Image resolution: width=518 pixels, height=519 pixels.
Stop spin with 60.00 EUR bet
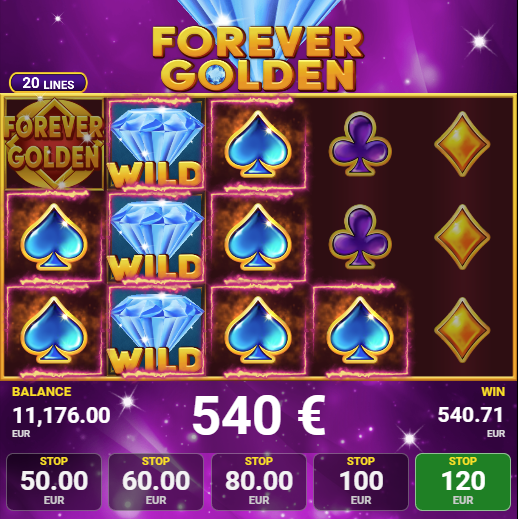(156, 482)
